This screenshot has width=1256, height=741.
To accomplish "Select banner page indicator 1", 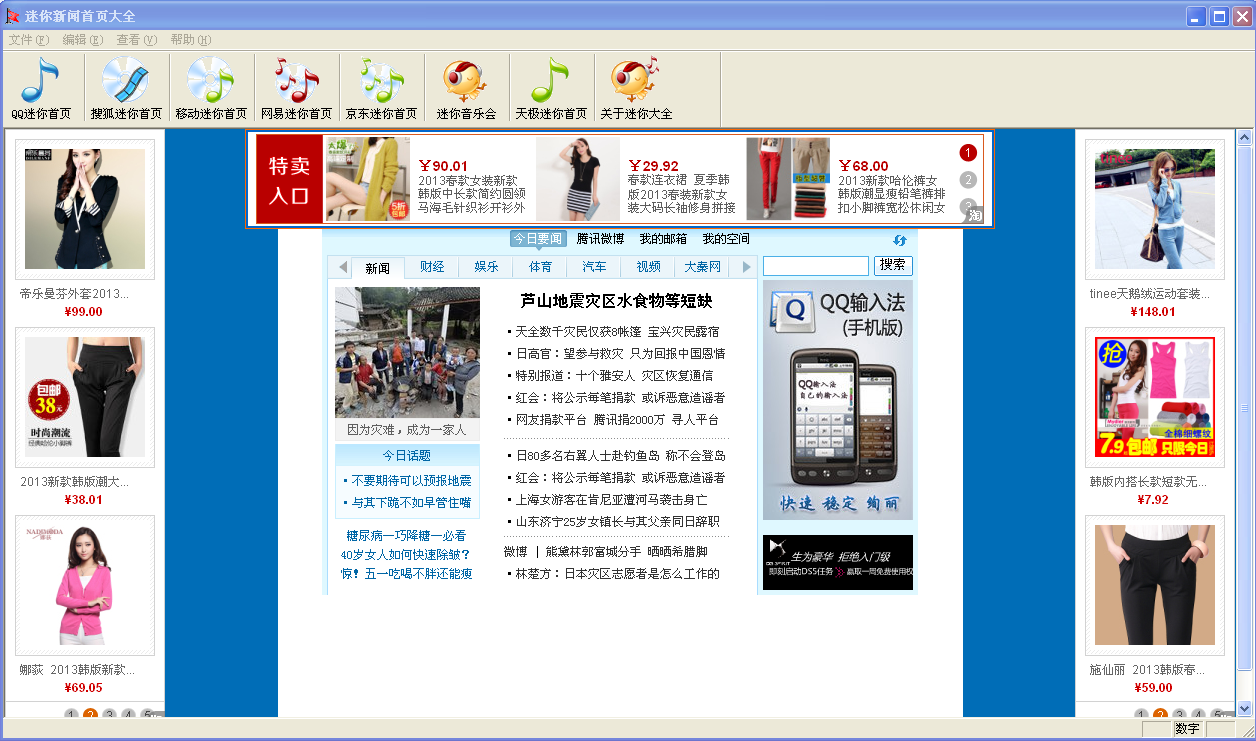I will [968, 153].
